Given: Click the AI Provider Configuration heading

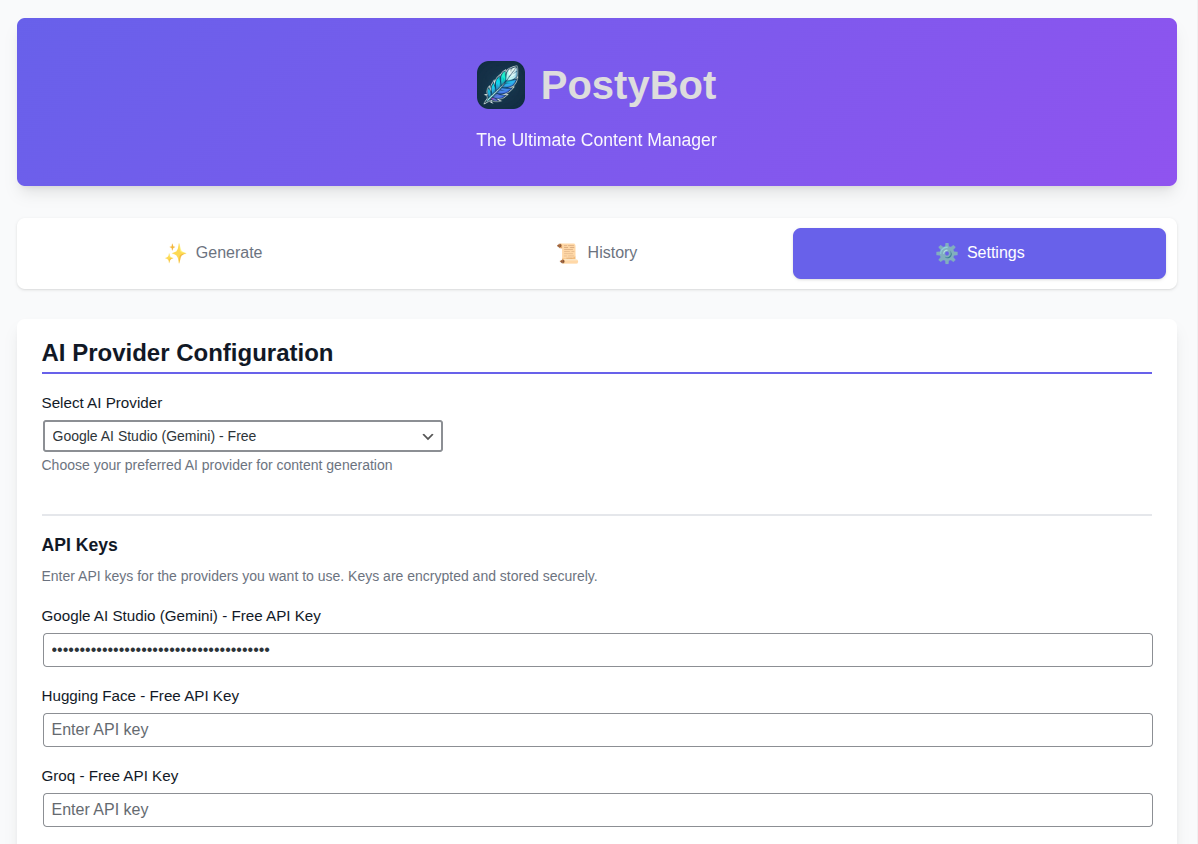Looking at the screenshot, I should (x=187, y=353).
